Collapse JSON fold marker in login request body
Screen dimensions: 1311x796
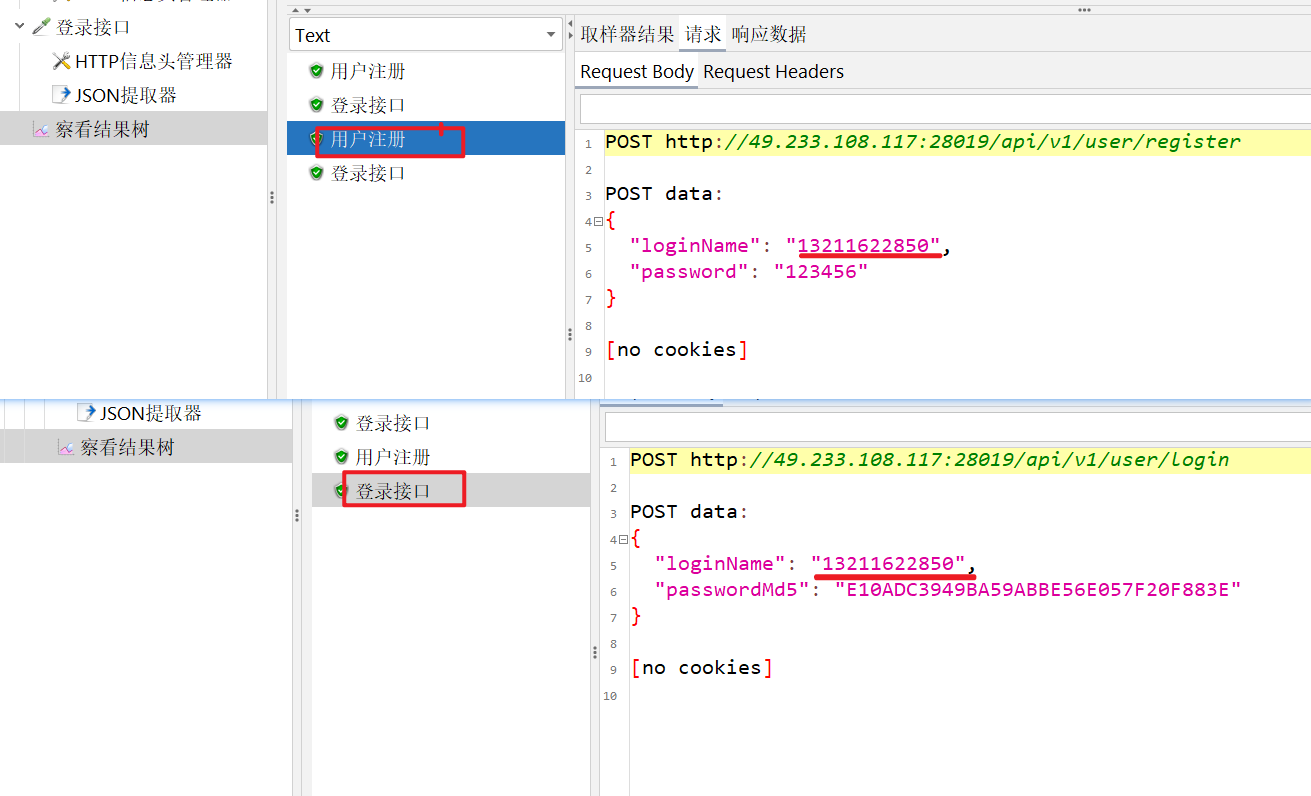(x=623, y=539)
